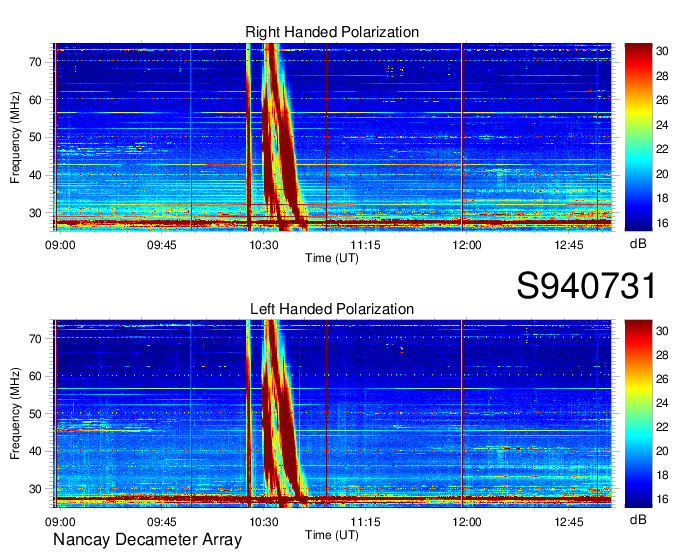The height and width of the screenshot is (552, 680).
Task: Click the top plot 'Frequency (MHz)' axis label
Action: [15, 137]
